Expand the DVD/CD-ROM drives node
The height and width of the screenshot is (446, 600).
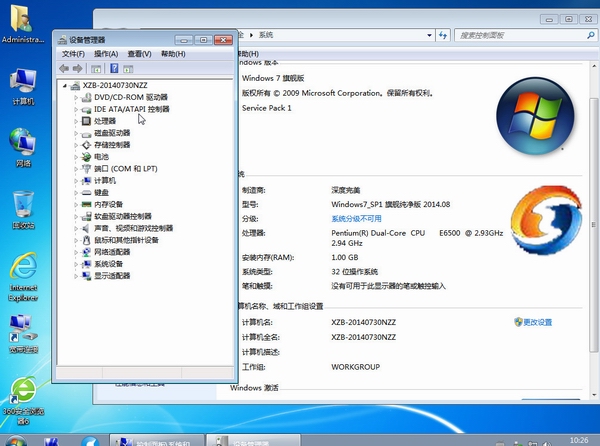coord(76,98)
